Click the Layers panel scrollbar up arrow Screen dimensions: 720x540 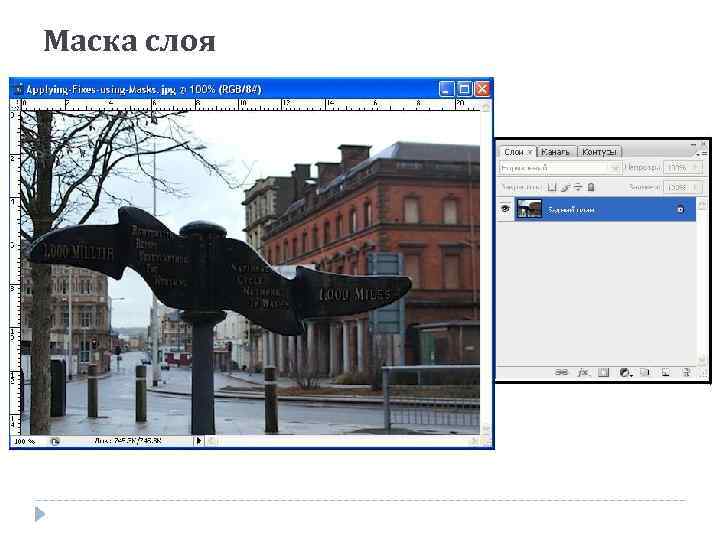702,204
